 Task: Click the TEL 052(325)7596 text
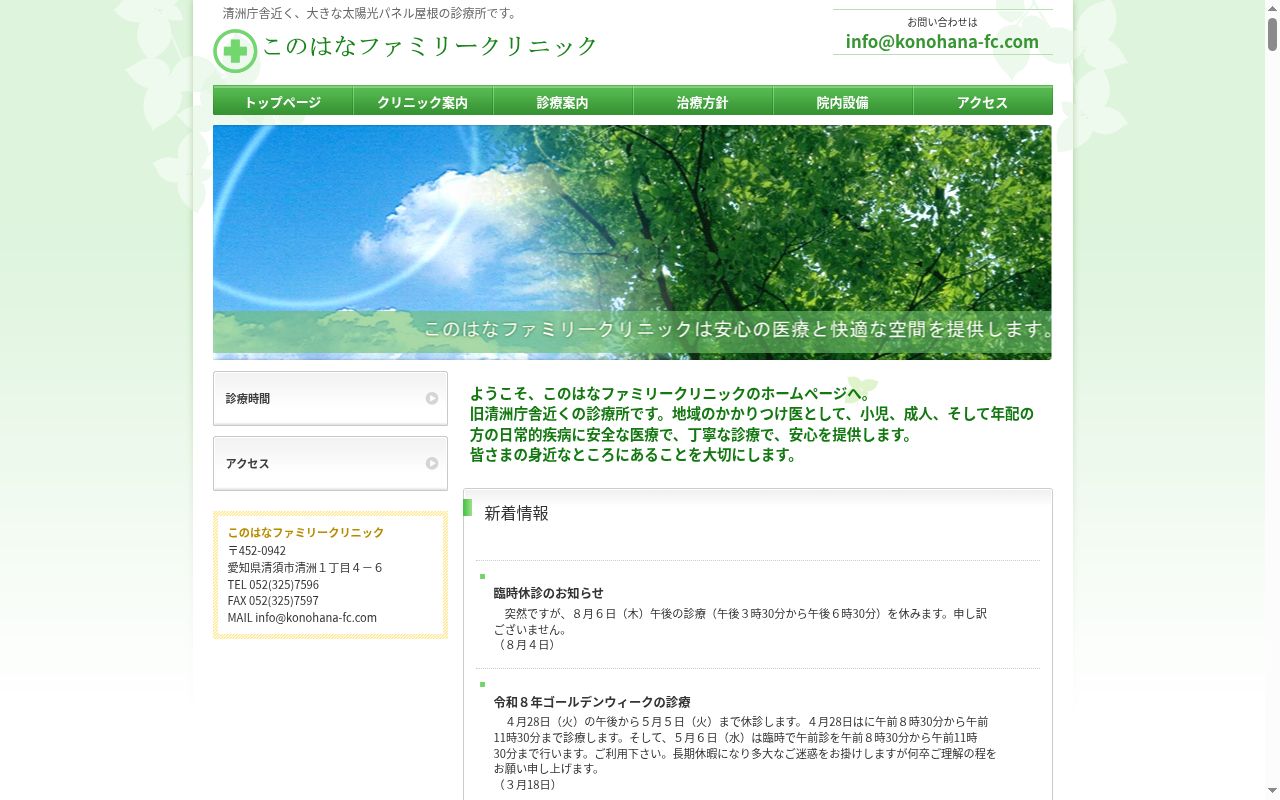(273, 584)
